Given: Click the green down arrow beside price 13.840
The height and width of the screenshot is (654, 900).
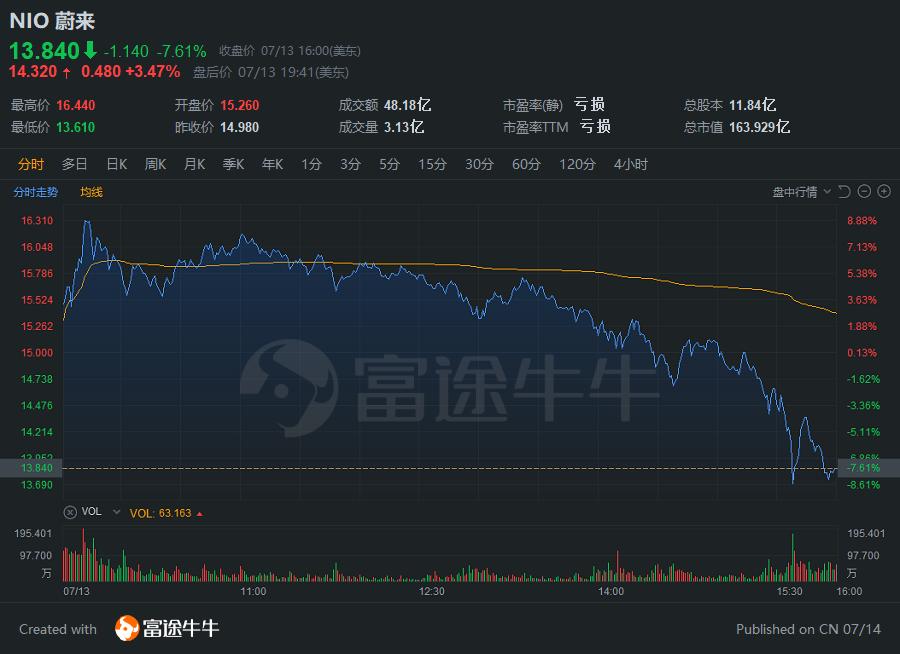Looking at the screenshot, I should tap(90, 50).
